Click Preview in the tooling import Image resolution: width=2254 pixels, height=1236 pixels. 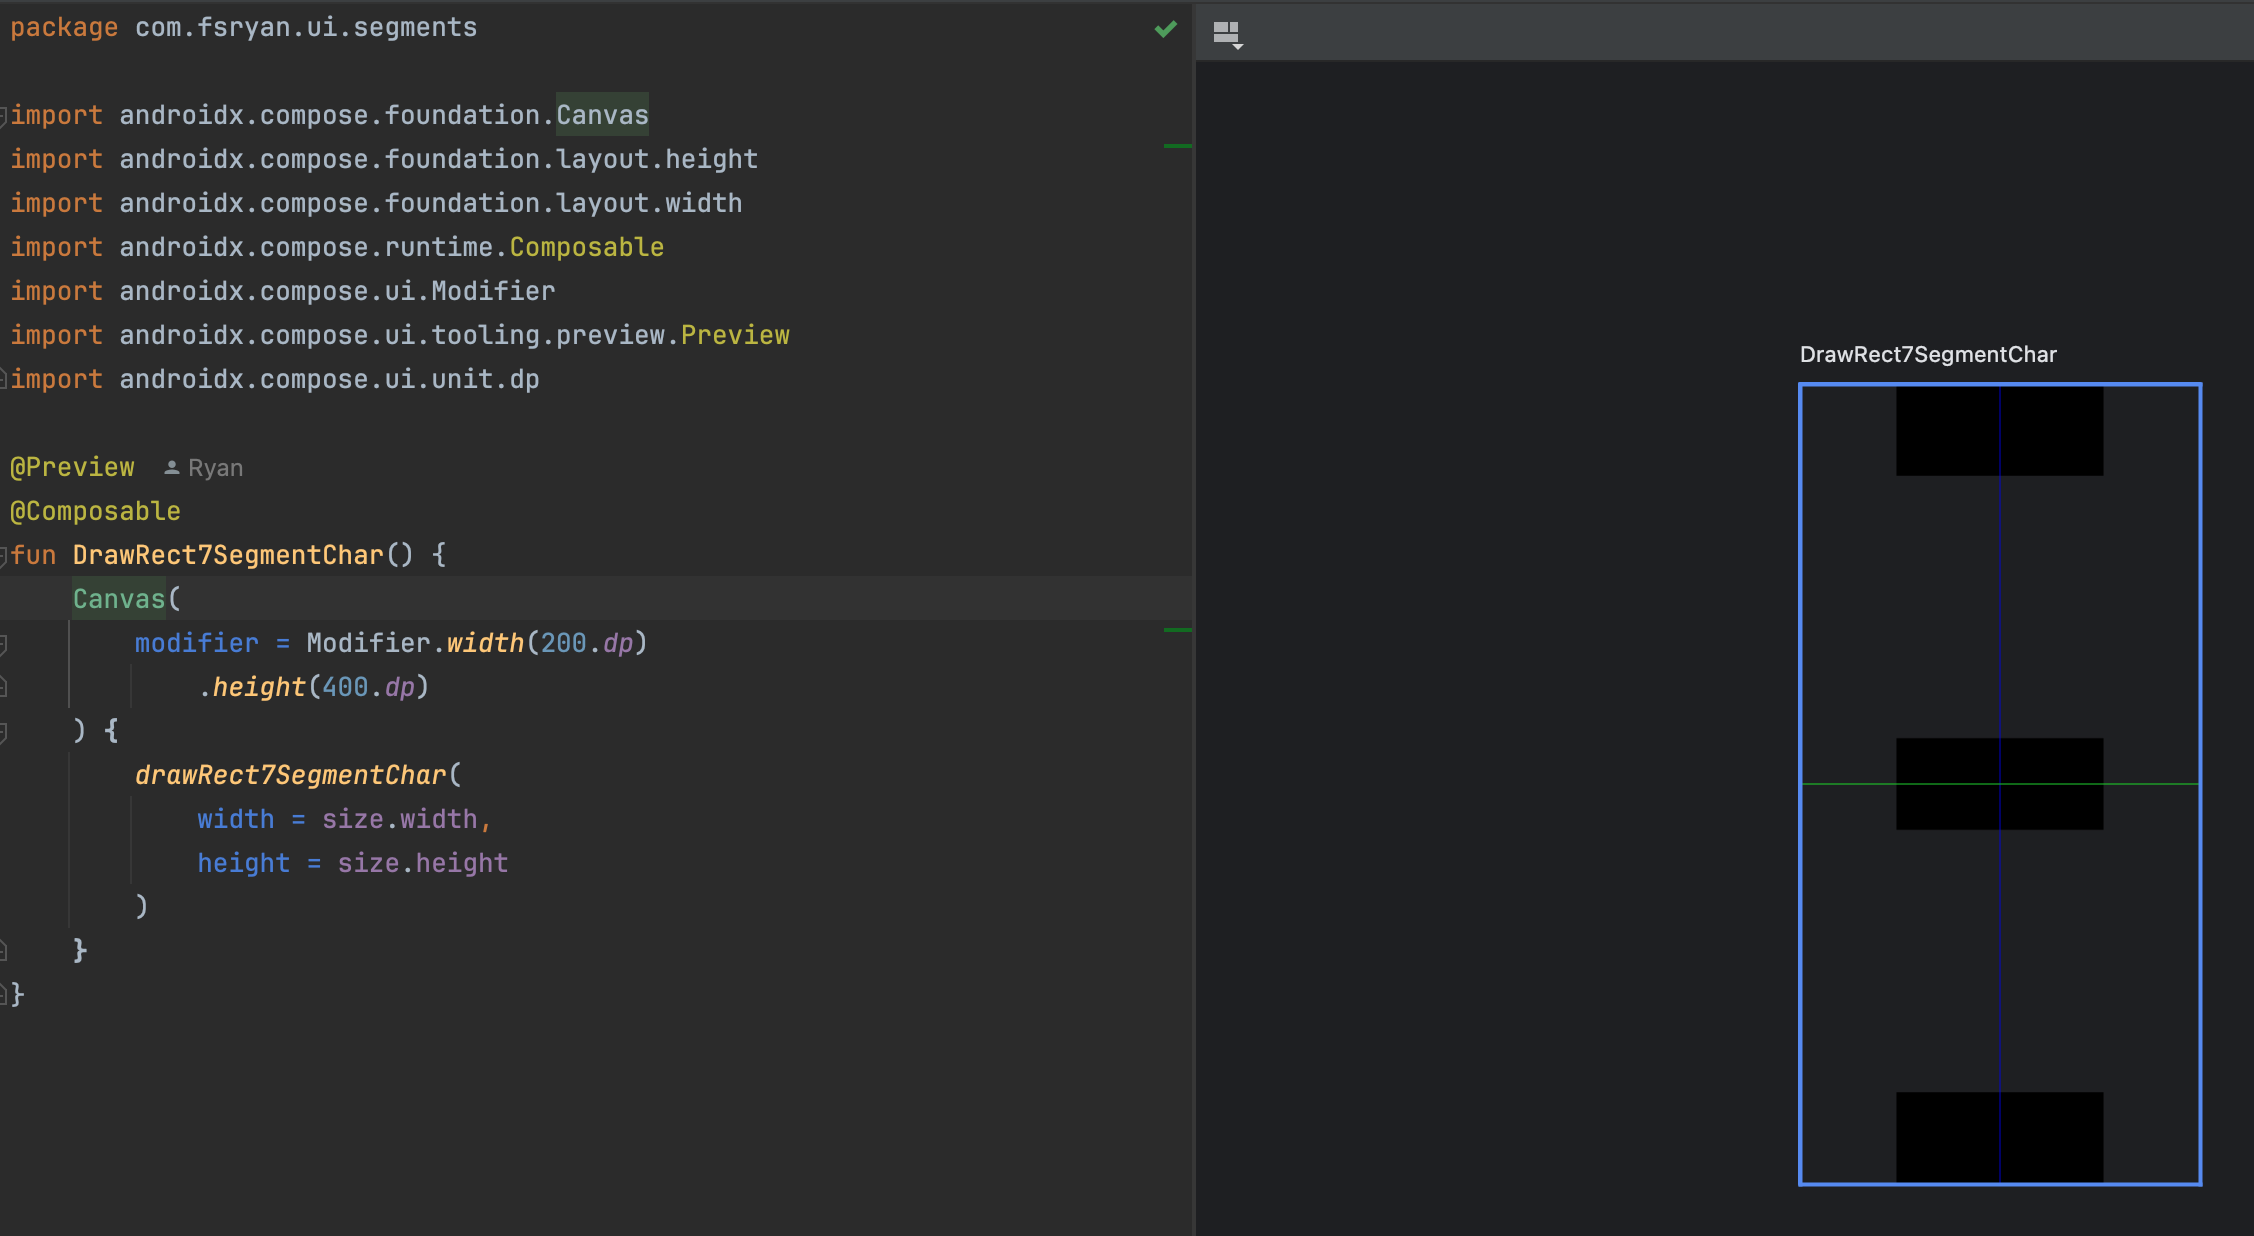pyautogui.click(x=735, y=335)
